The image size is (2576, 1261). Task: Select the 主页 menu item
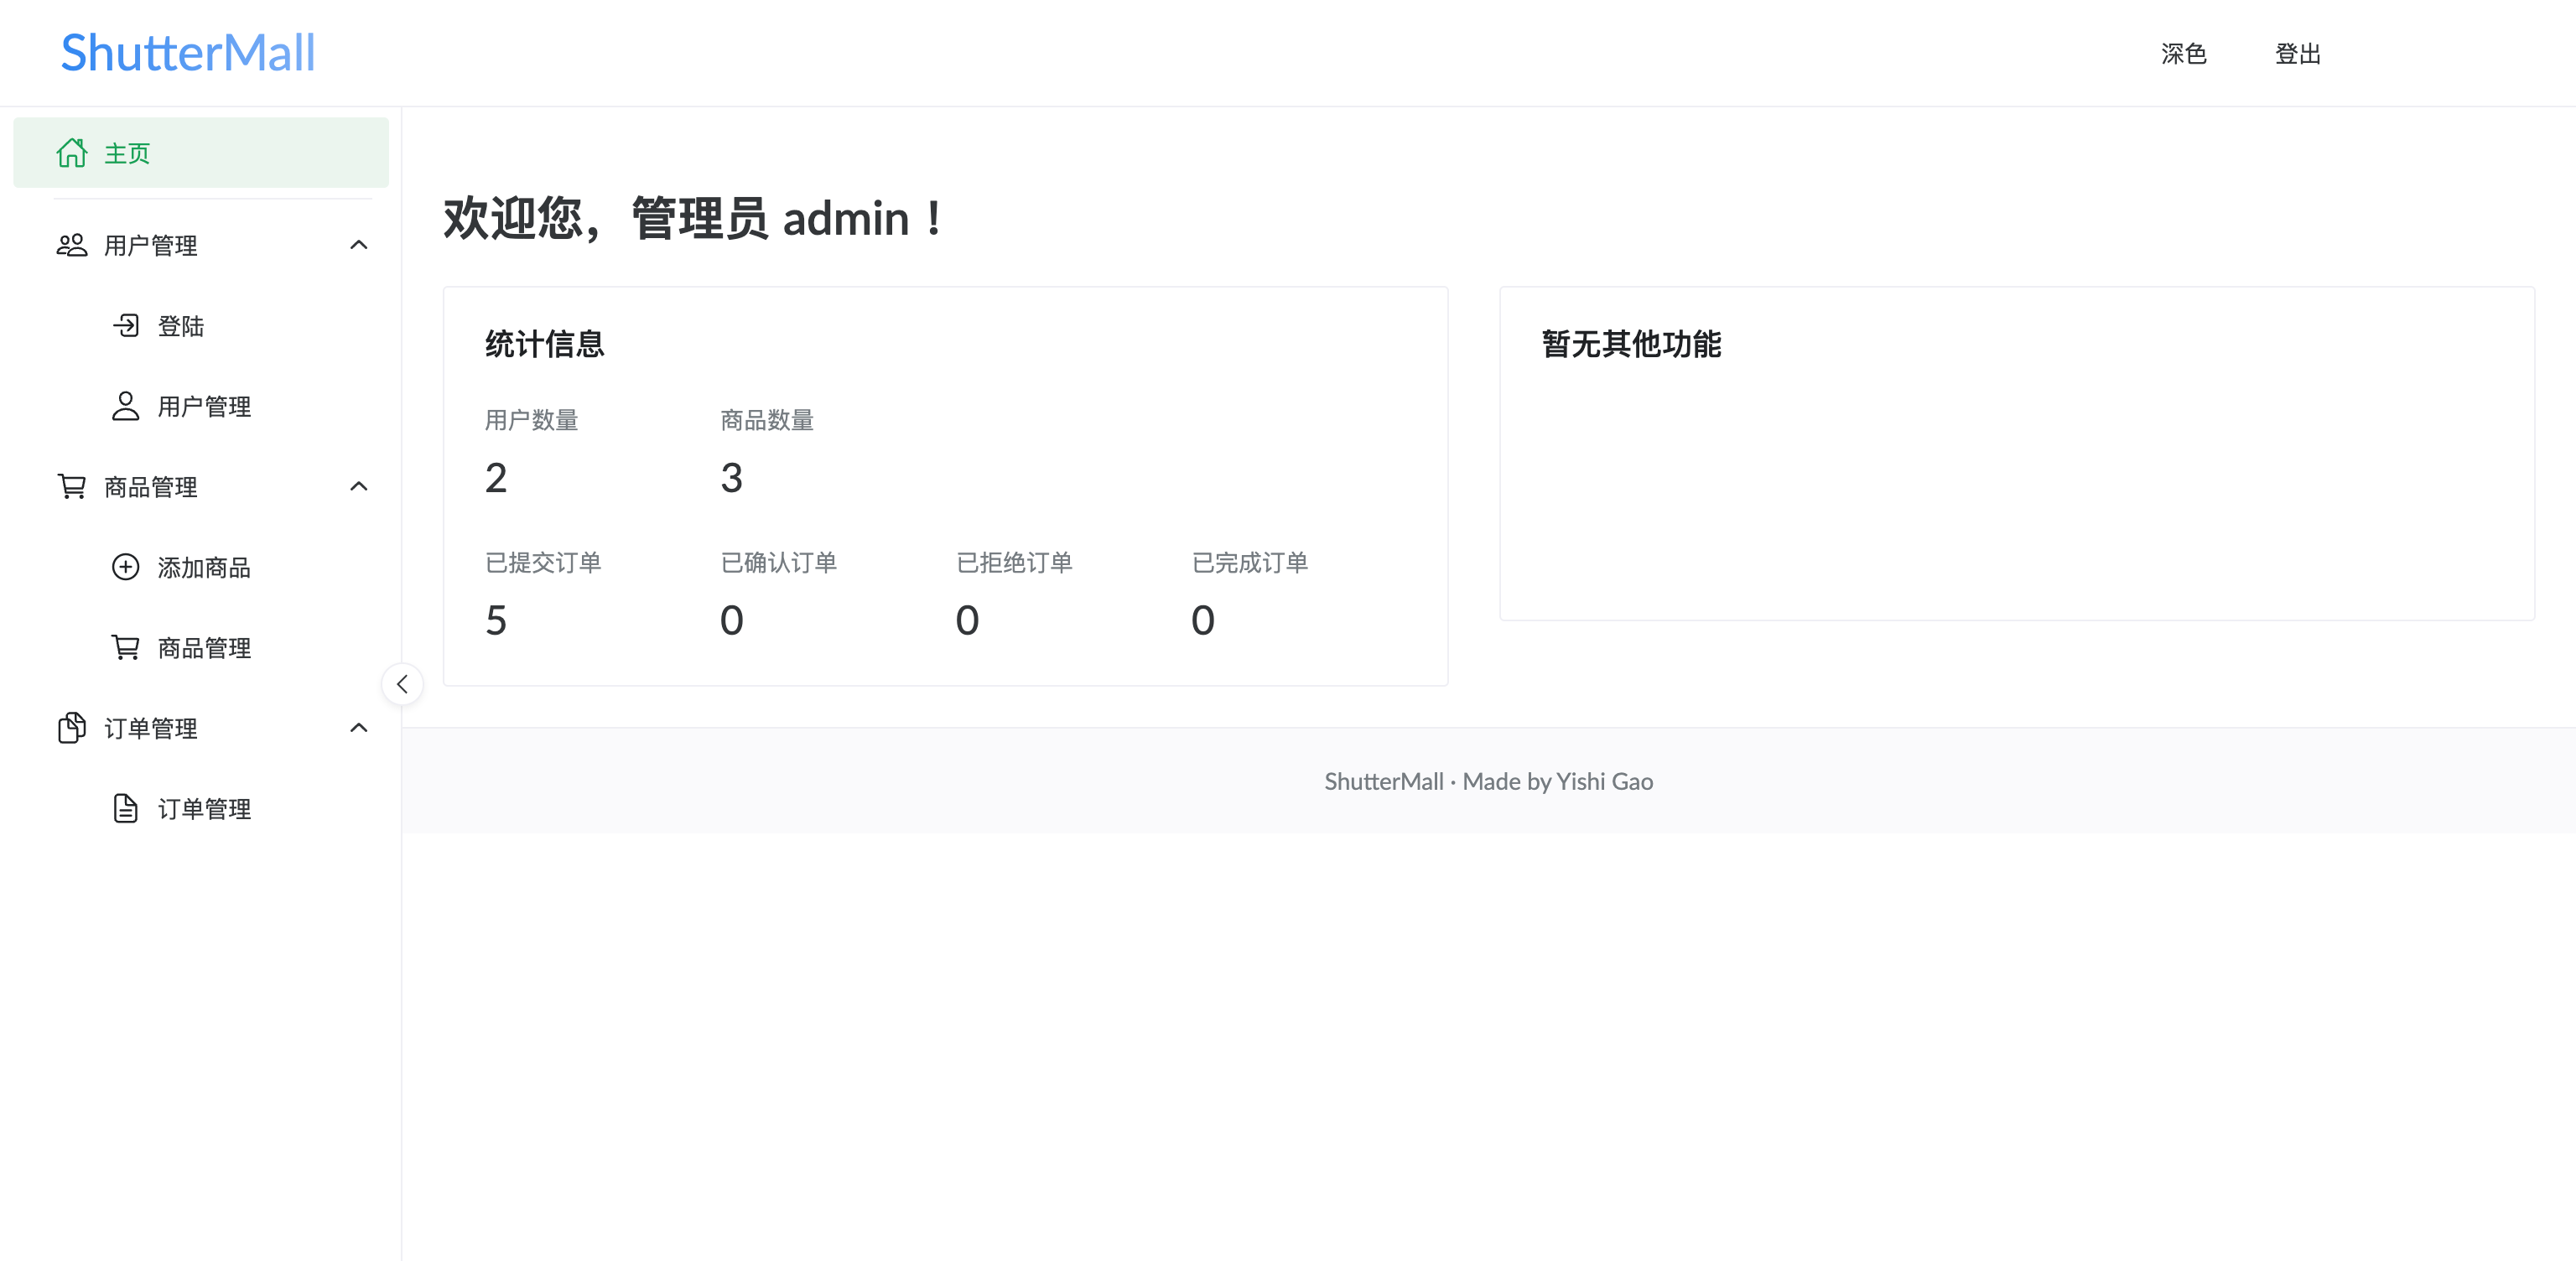127,153
